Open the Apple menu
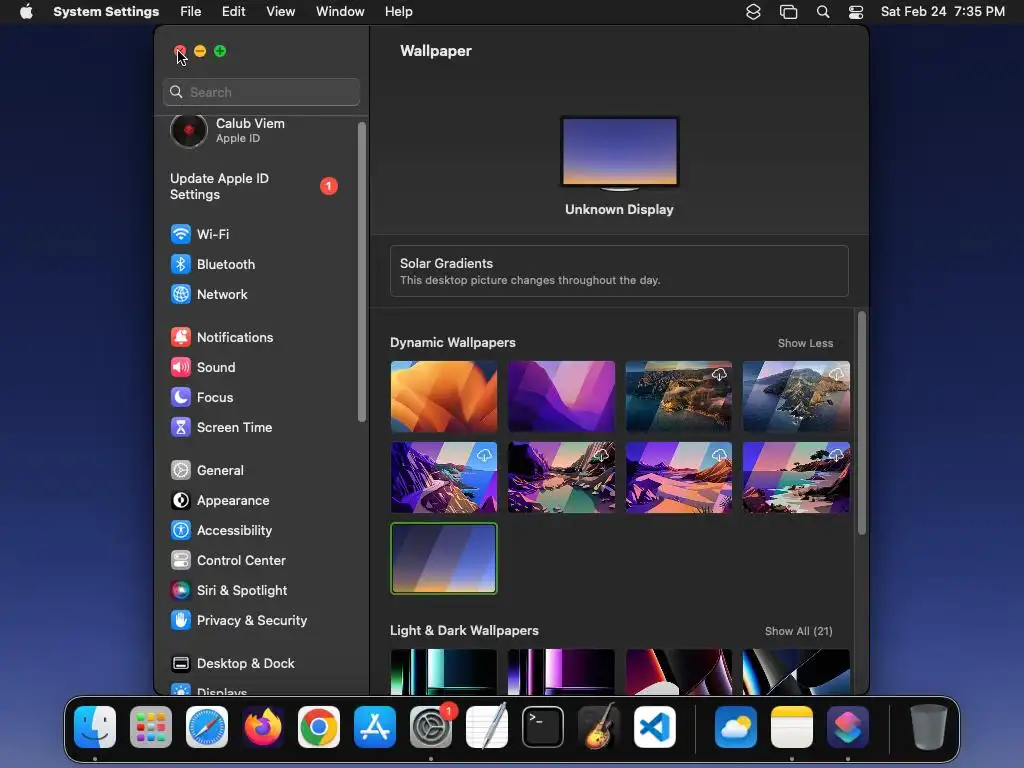Screen dimensions: 1024x768 click(x=26, y=12)
